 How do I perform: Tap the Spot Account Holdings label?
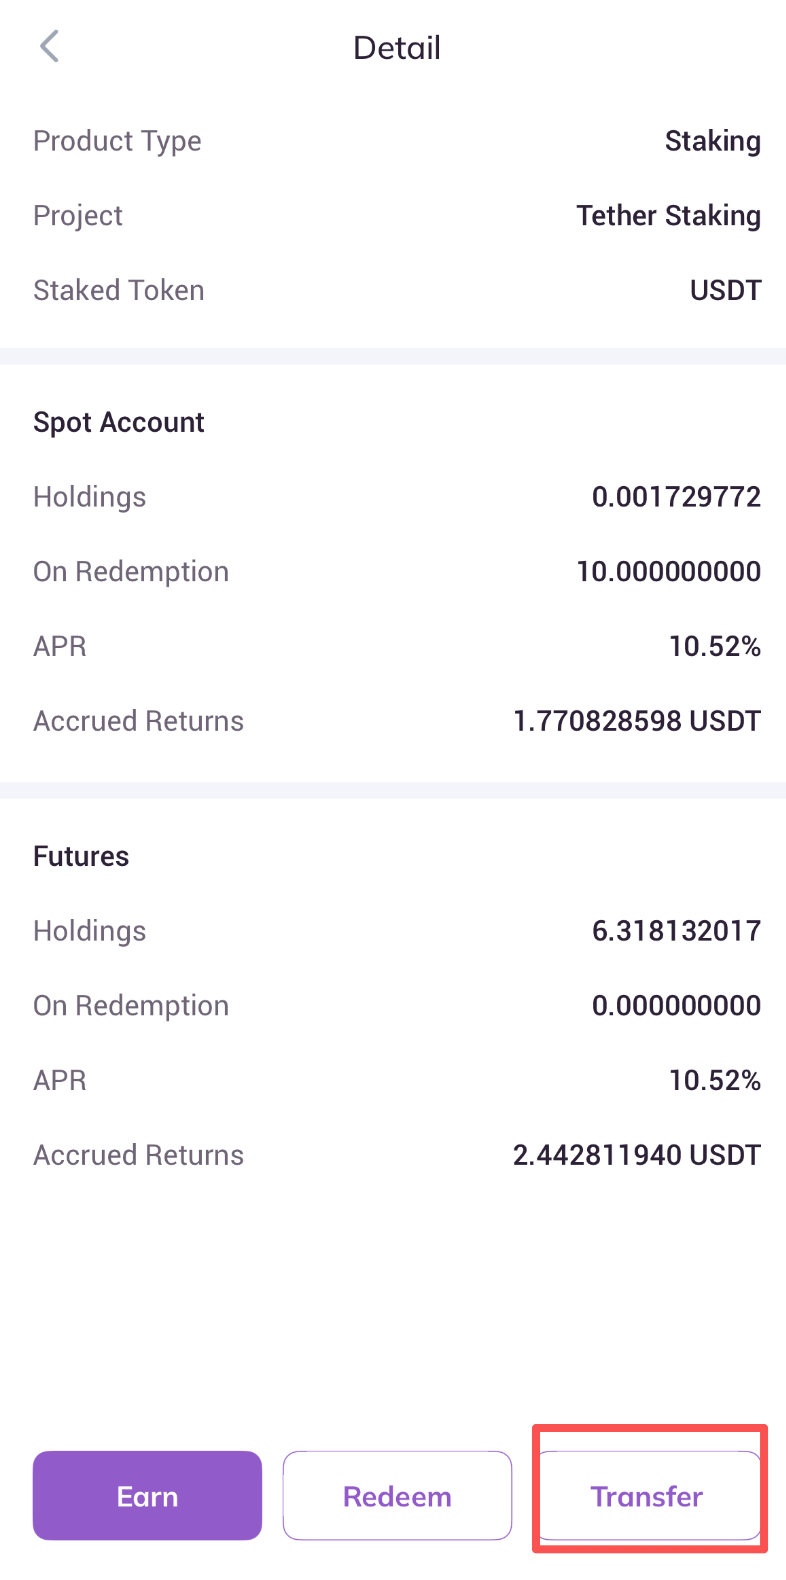pos(90,497)
